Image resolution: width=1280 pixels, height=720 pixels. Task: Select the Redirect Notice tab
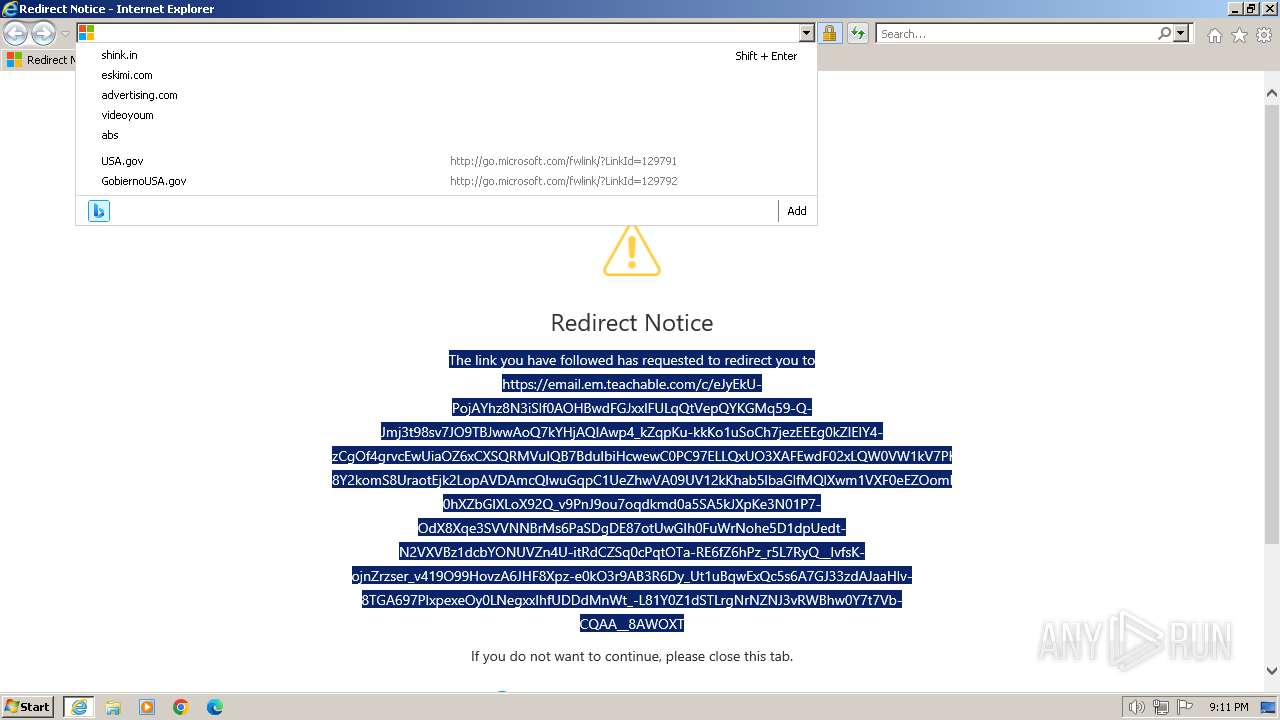(x=40, y=60)
